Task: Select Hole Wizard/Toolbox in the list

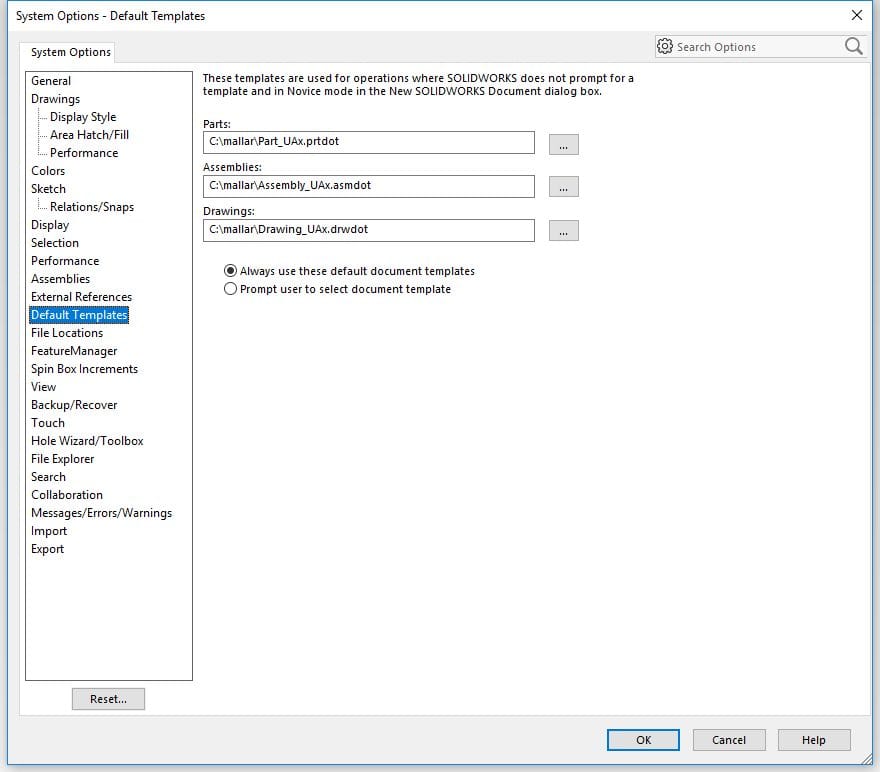Action: coord(87,441)
